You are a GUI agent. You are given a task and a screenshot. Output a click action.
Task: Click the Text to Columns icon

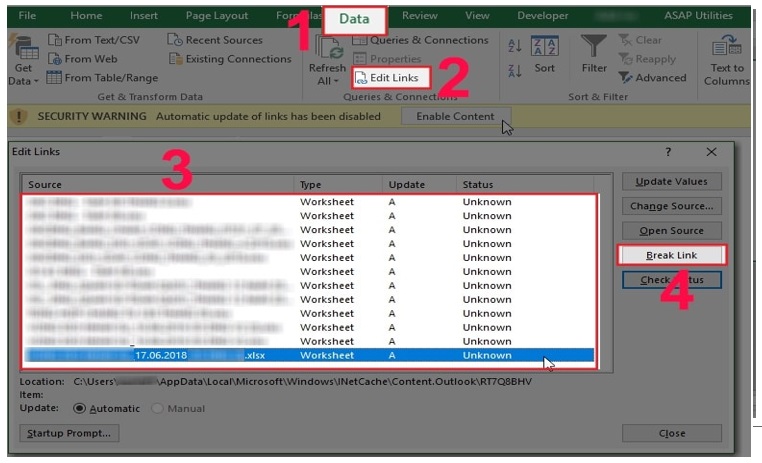726,49
